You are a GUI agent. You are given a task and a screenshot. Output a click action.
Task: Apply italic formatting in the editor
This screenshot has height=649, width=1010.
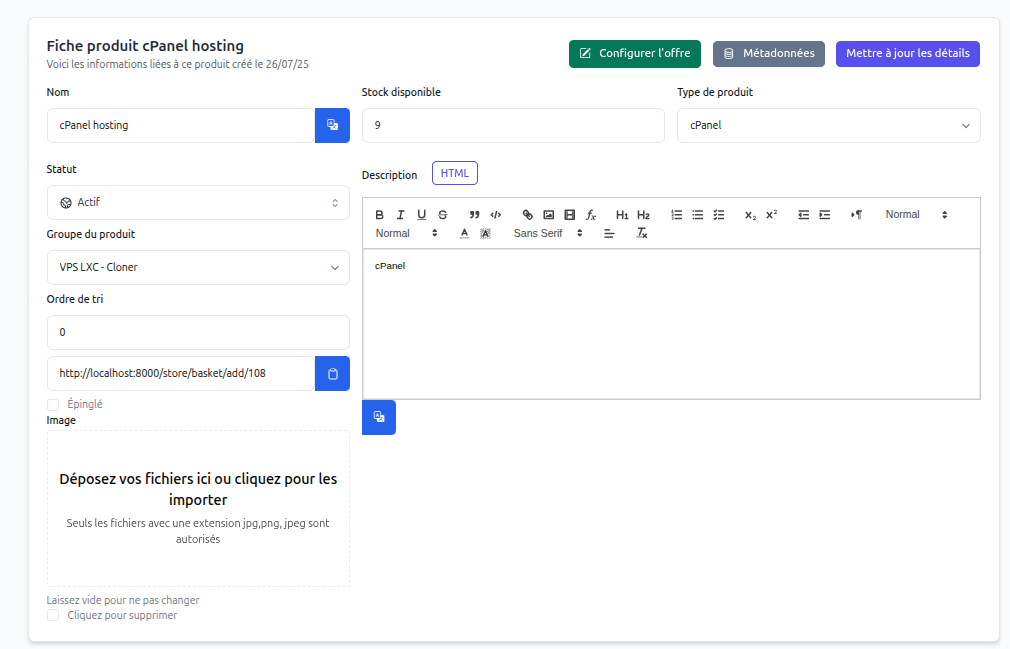point(400,215)
